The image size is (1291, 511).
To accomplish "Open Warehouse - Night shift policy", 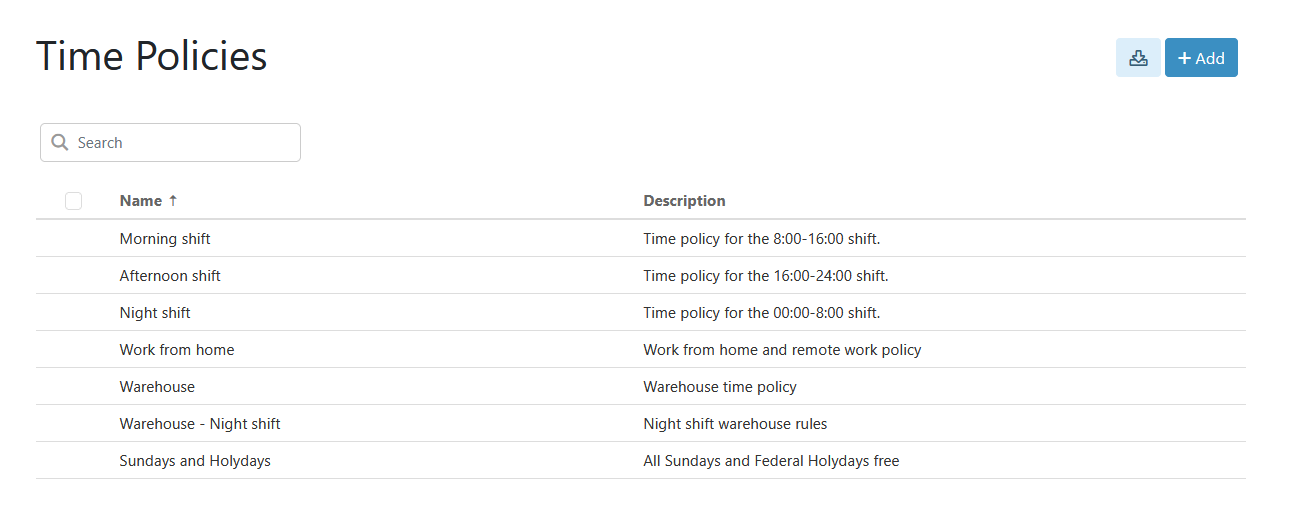I will pyautogui.click(x=200, y=423).
